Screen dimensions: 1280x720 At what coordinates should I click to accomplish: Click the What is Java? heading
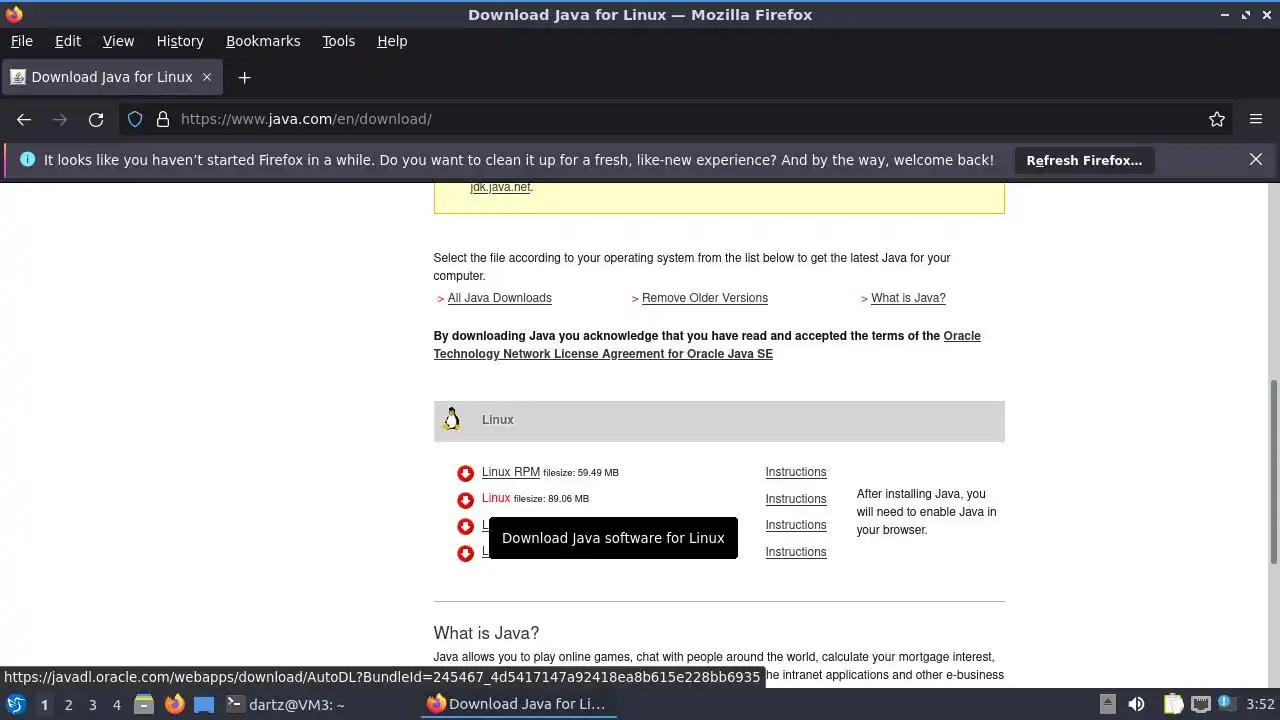point(486,633)
